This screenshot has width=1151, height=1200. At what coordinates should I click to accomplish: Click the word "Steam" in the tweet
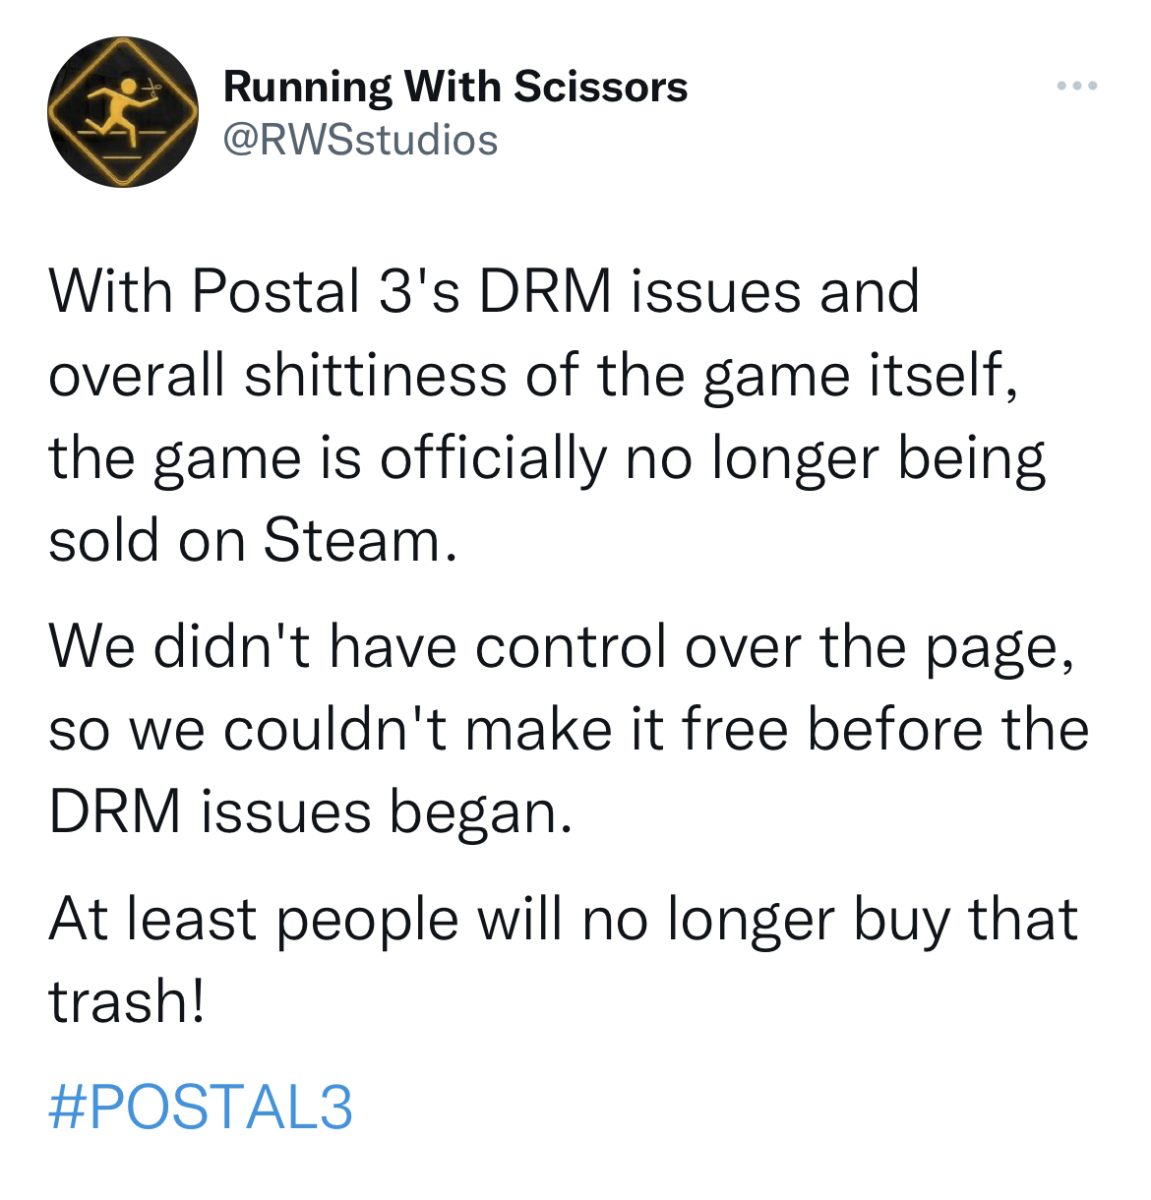click(x=350, y=541)
